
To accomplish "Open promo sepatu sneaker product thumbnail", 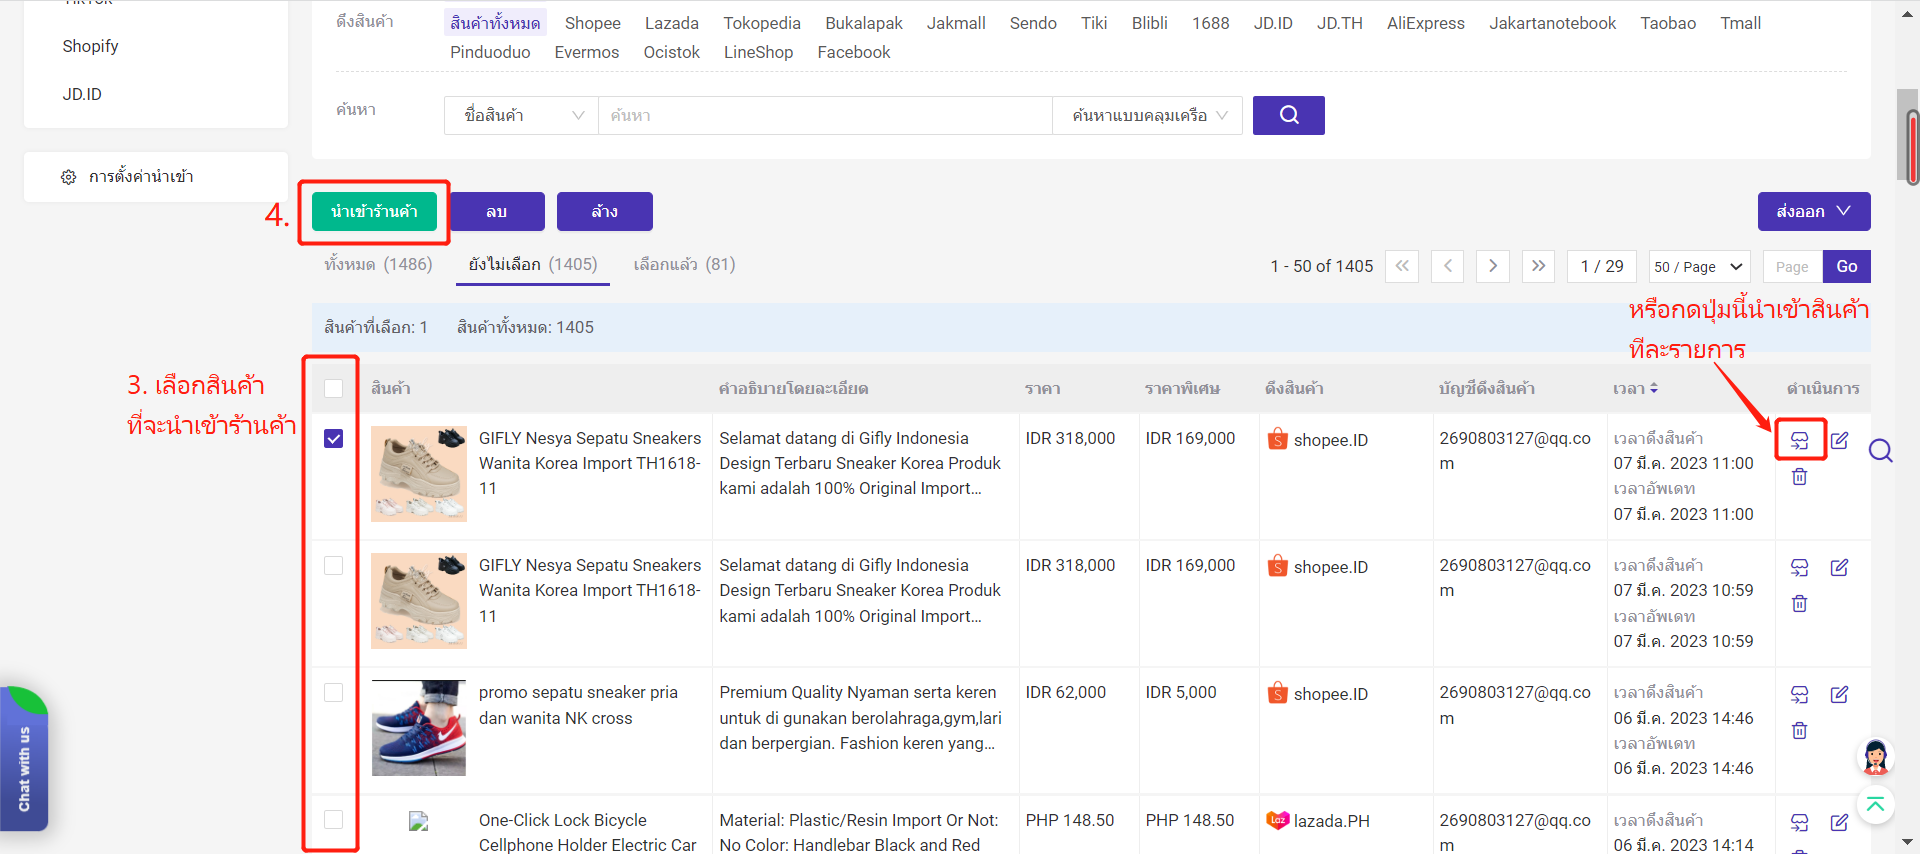I will [419, 728].
